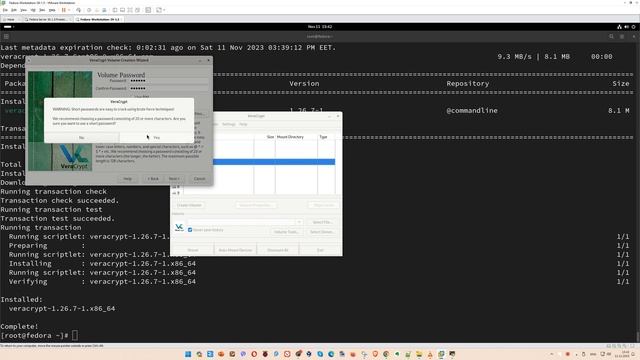Image resolution: width=640 pixels, height=360 pixels.
Task: Open Settings menu in VeraCrypt main window
Action: (x=229, y=124)
